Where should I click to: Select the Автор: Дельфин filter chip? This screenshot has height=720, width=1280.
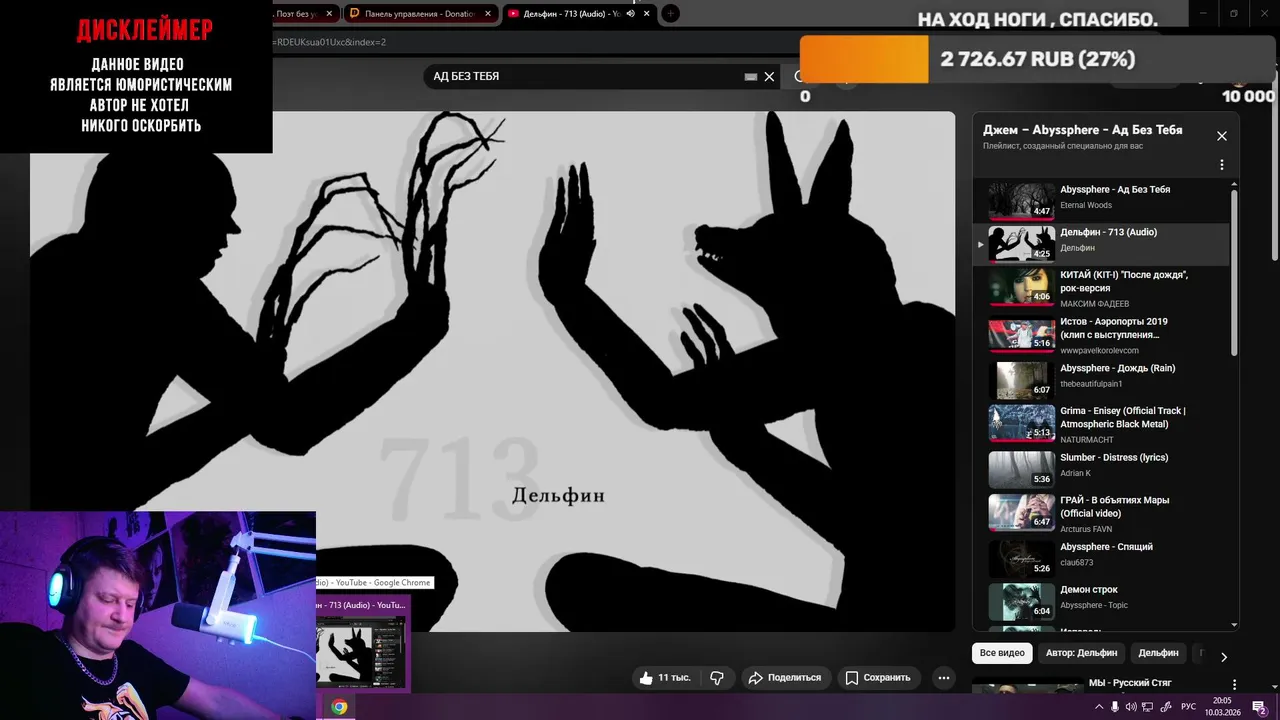click(1081, 653)
